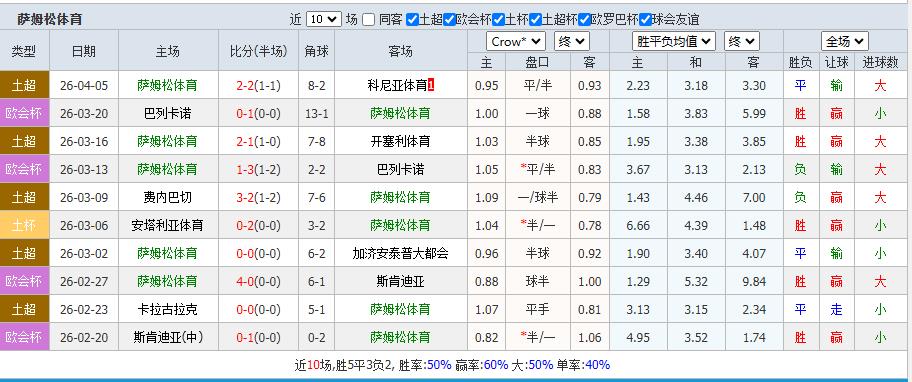This screenshot has width=912, height=382.
Task: Click the 2-2(1-1) score on 26-04-05
Action: point(258,85)
